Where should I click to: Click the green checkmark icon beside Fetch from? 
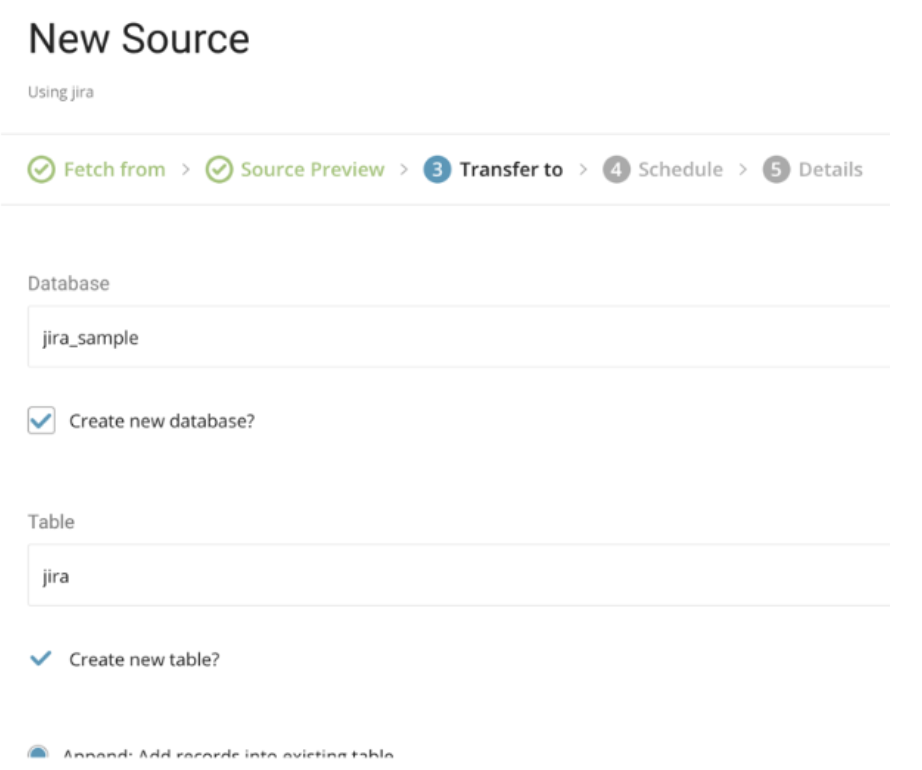point(41,170)
